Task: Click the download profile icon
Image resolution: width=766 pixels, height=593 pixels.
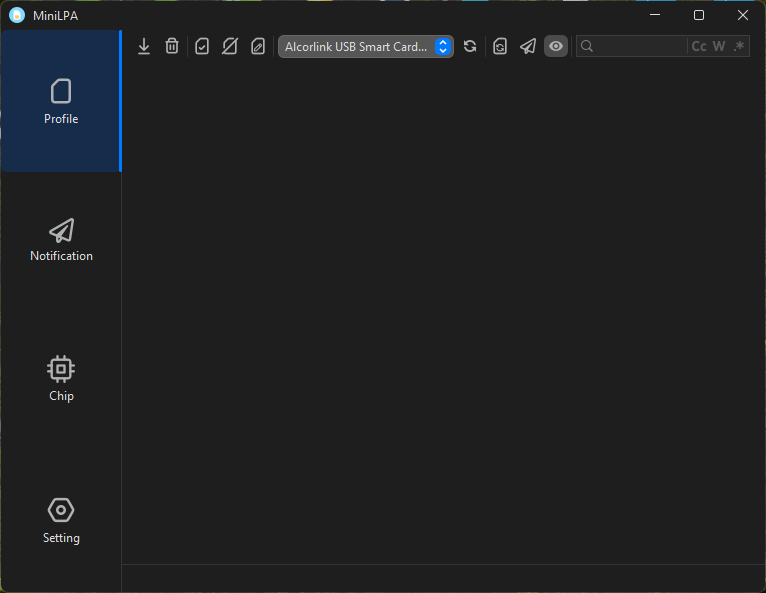Action: click(144, 46)
